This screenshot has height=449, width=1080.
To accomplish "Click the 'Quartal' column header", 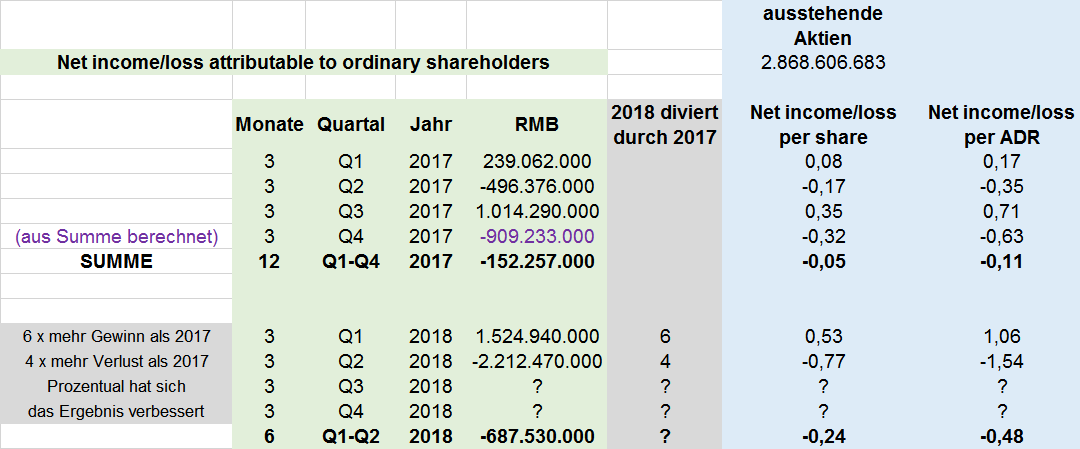I will tap(351, 125).
